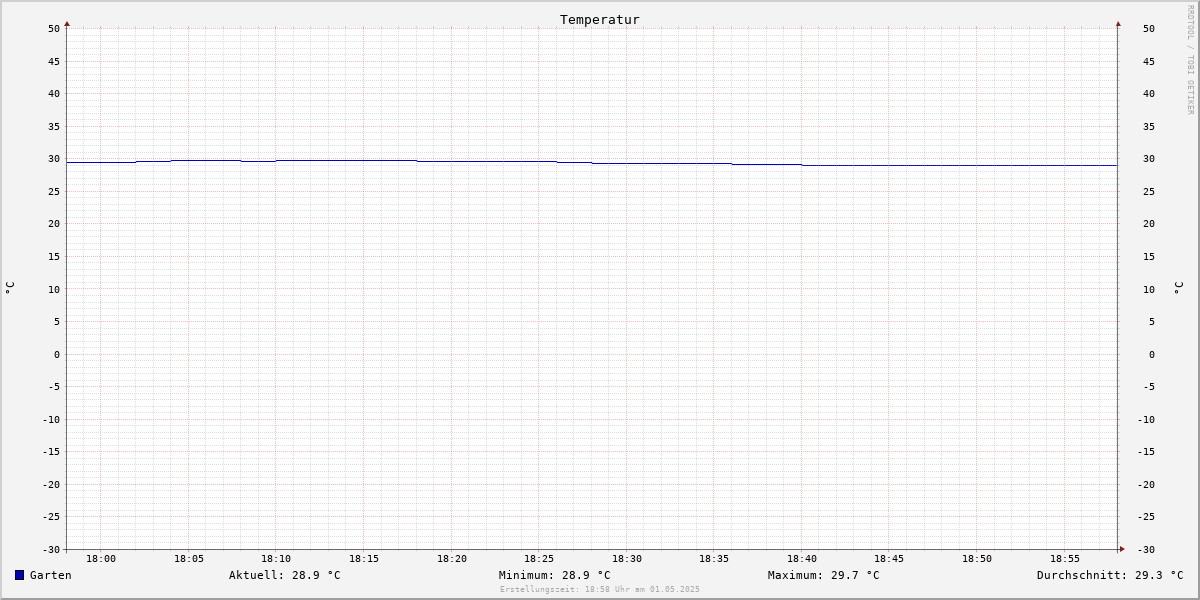Image resolution: width=1200 pixels, height=600 pixels.
Task: Click the "Temperatur" chart title
Action: 600,19
